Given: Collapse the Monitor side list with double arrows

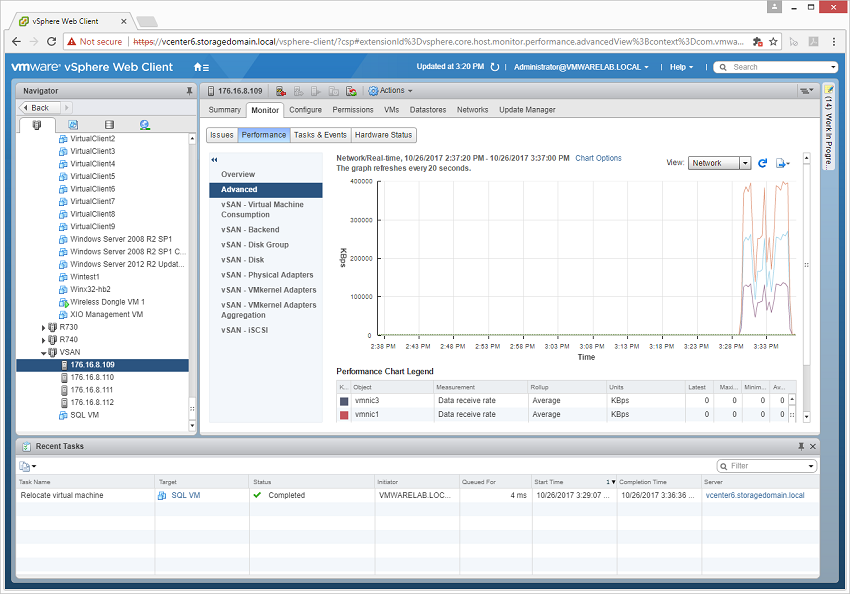Looking at the screenshot, I should coord(214,160).
